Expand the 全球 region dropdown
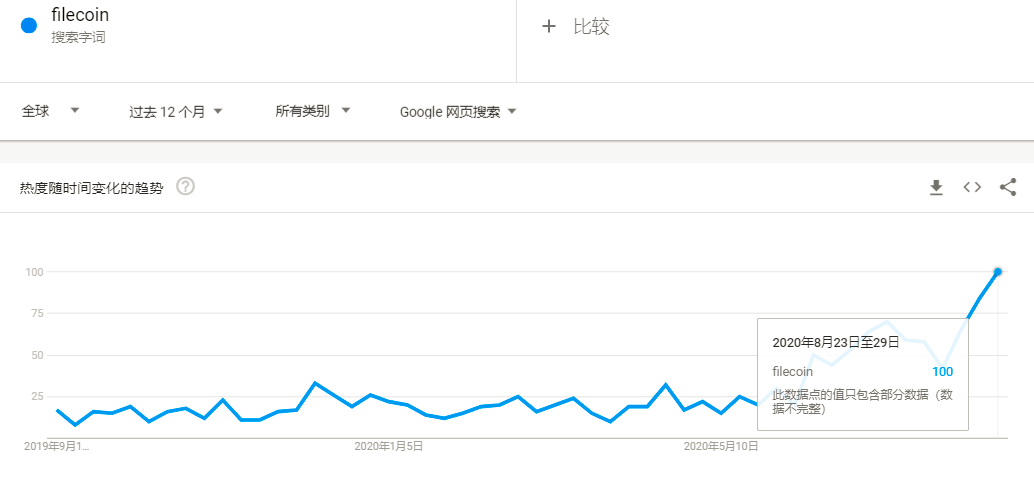The image size is (1034, 482). (x=51, y=111)
